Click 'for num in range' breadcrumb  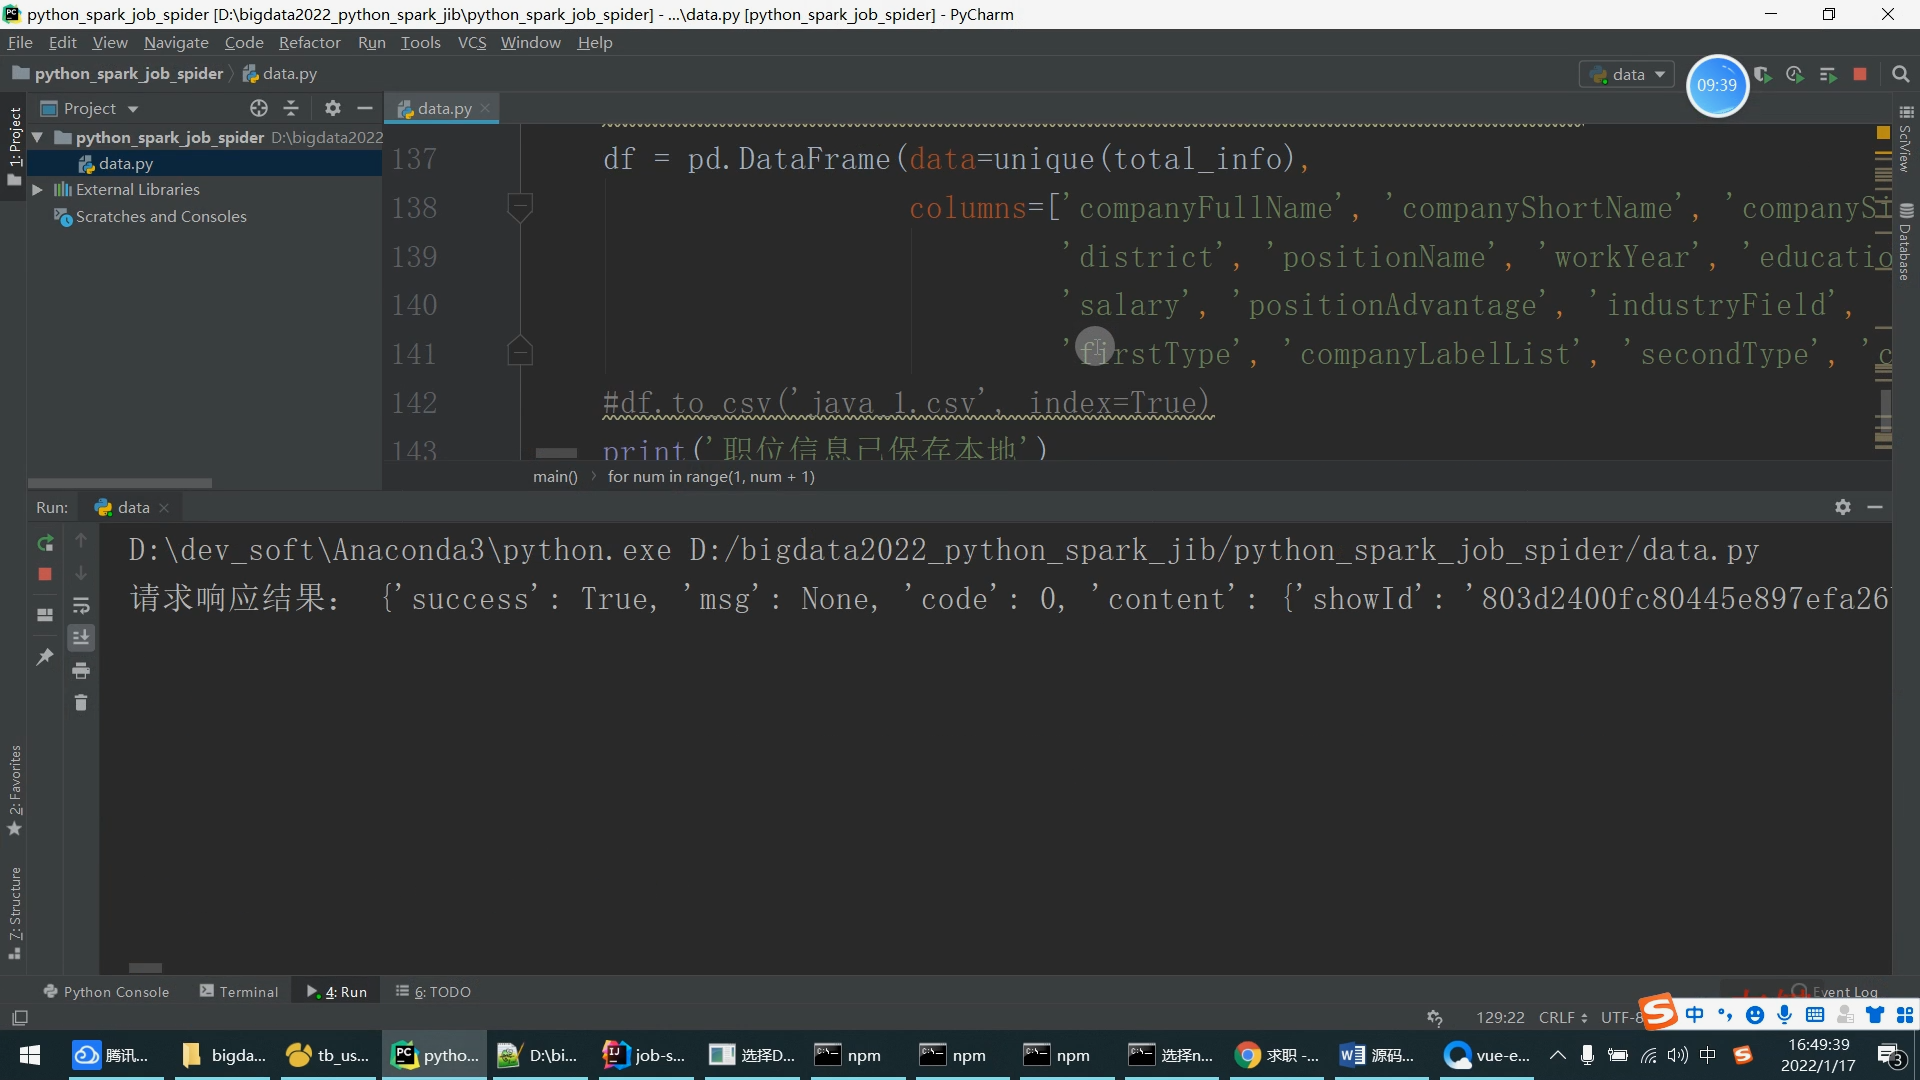[711, 477]
